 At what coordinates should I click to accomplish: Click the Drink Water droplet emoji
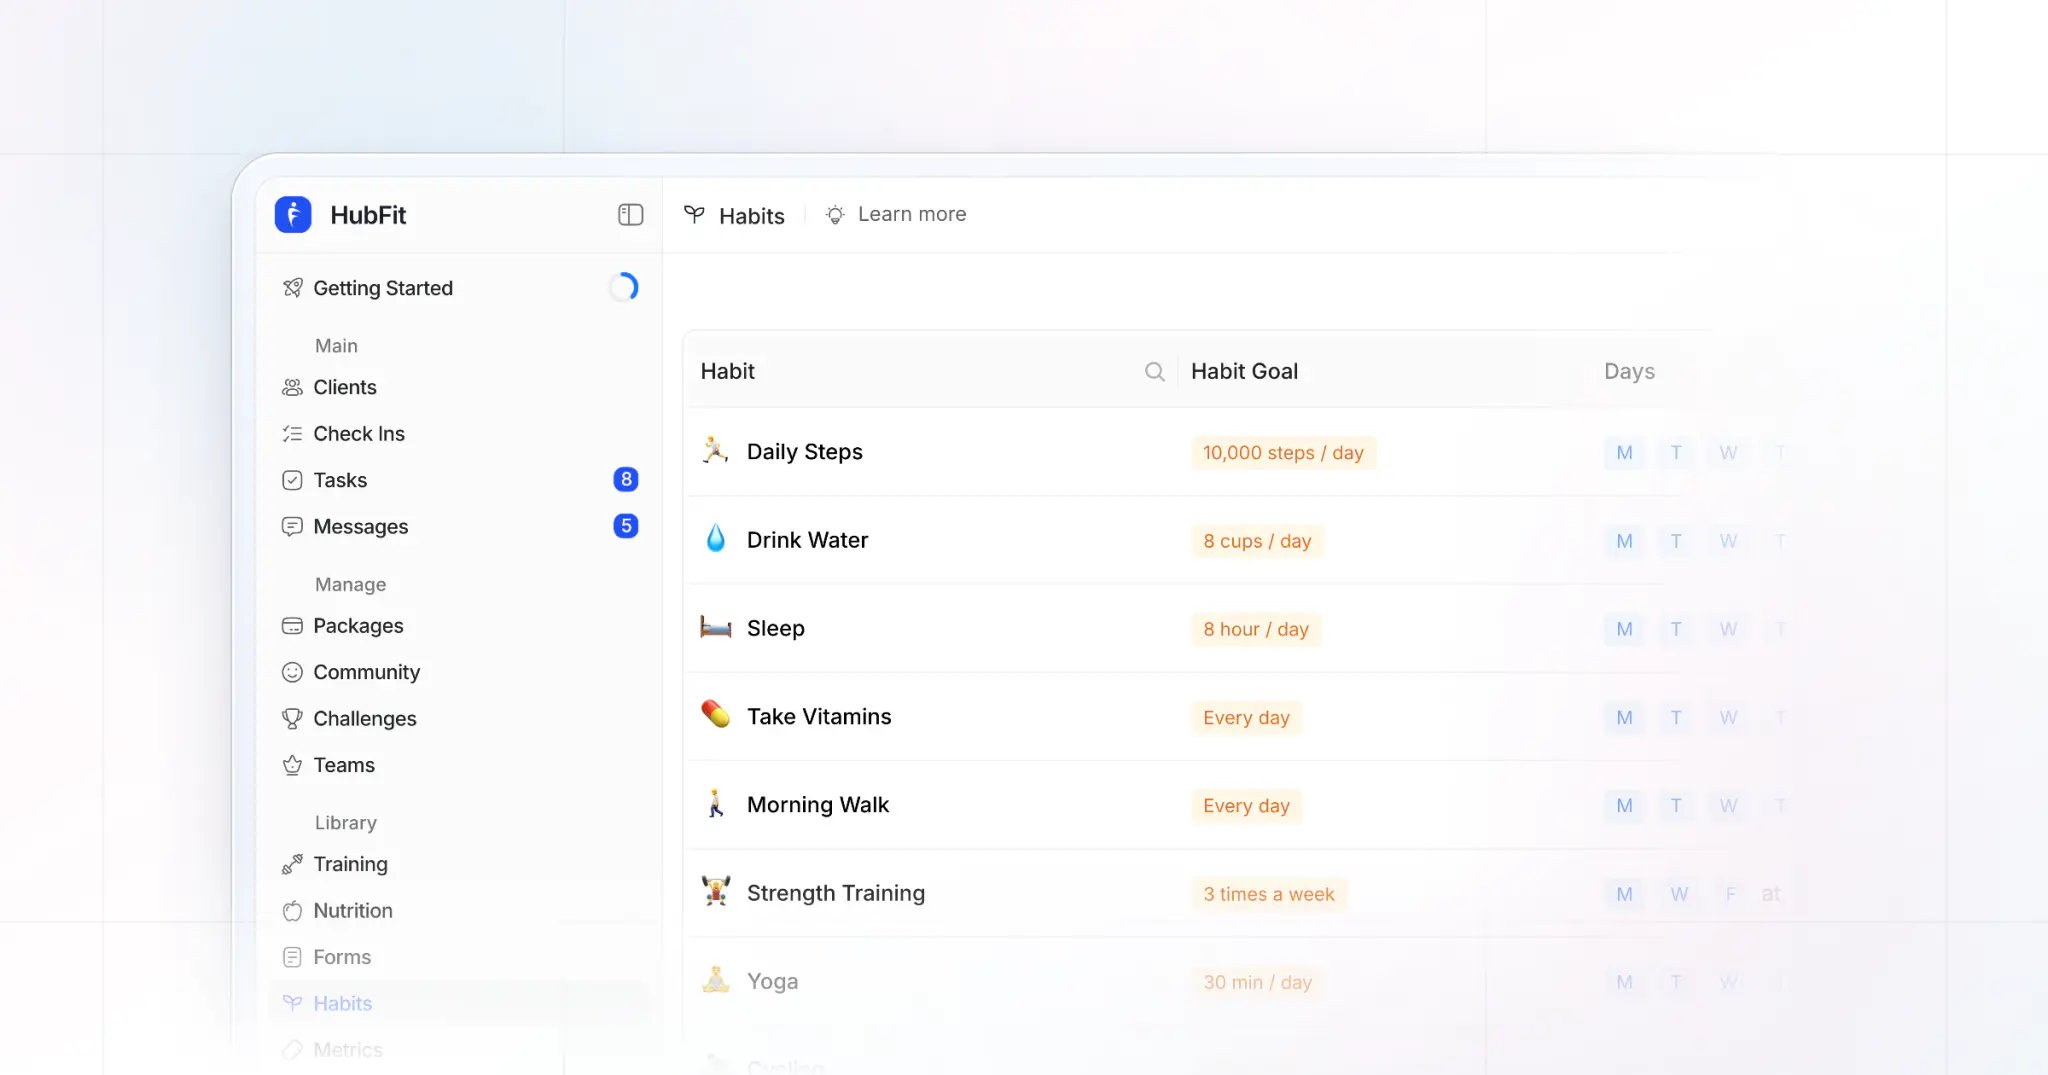(x=716, y=539)
